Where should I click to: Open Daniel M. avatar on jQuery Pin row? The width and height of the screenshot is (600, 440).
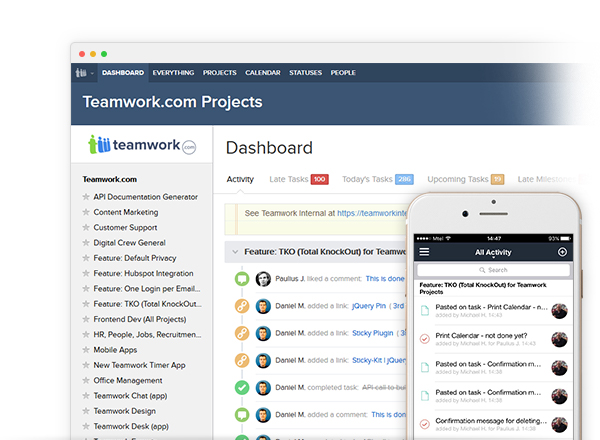[263, 306]
